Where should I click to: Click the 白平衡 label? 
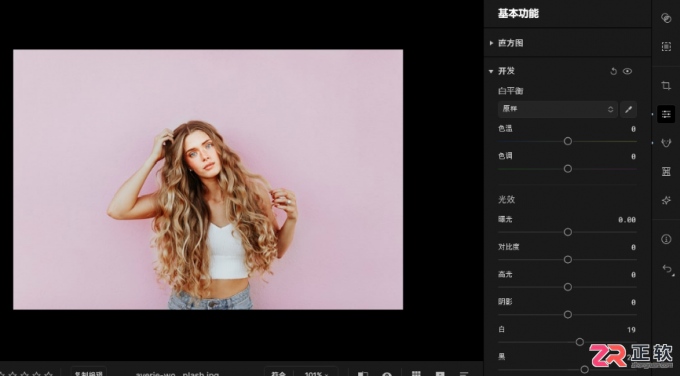510,91
